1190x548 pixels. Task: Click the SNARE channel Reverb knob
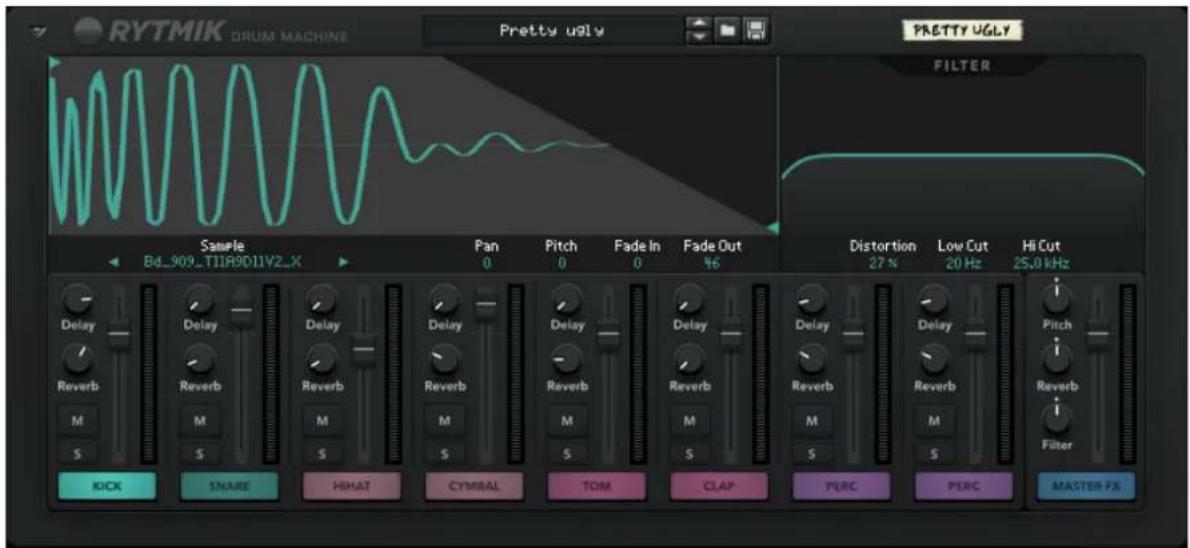200,358
